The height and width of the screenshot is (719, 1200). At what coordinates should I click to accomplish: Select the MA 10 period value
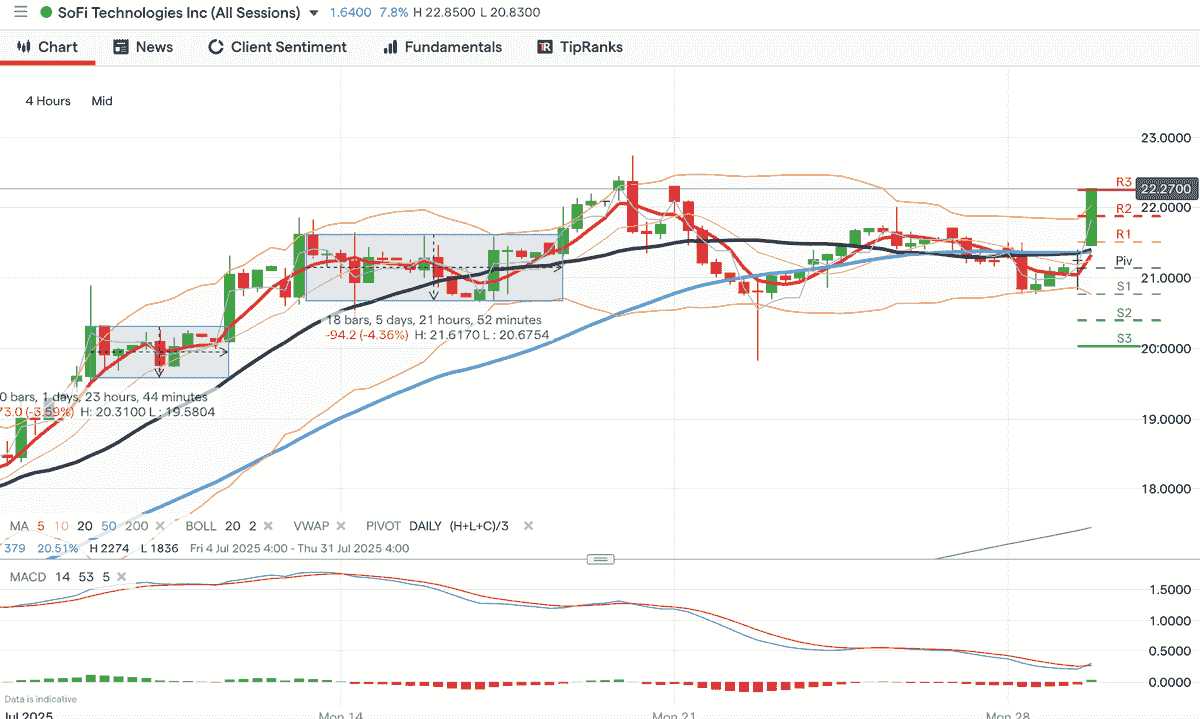coord(61,526)
